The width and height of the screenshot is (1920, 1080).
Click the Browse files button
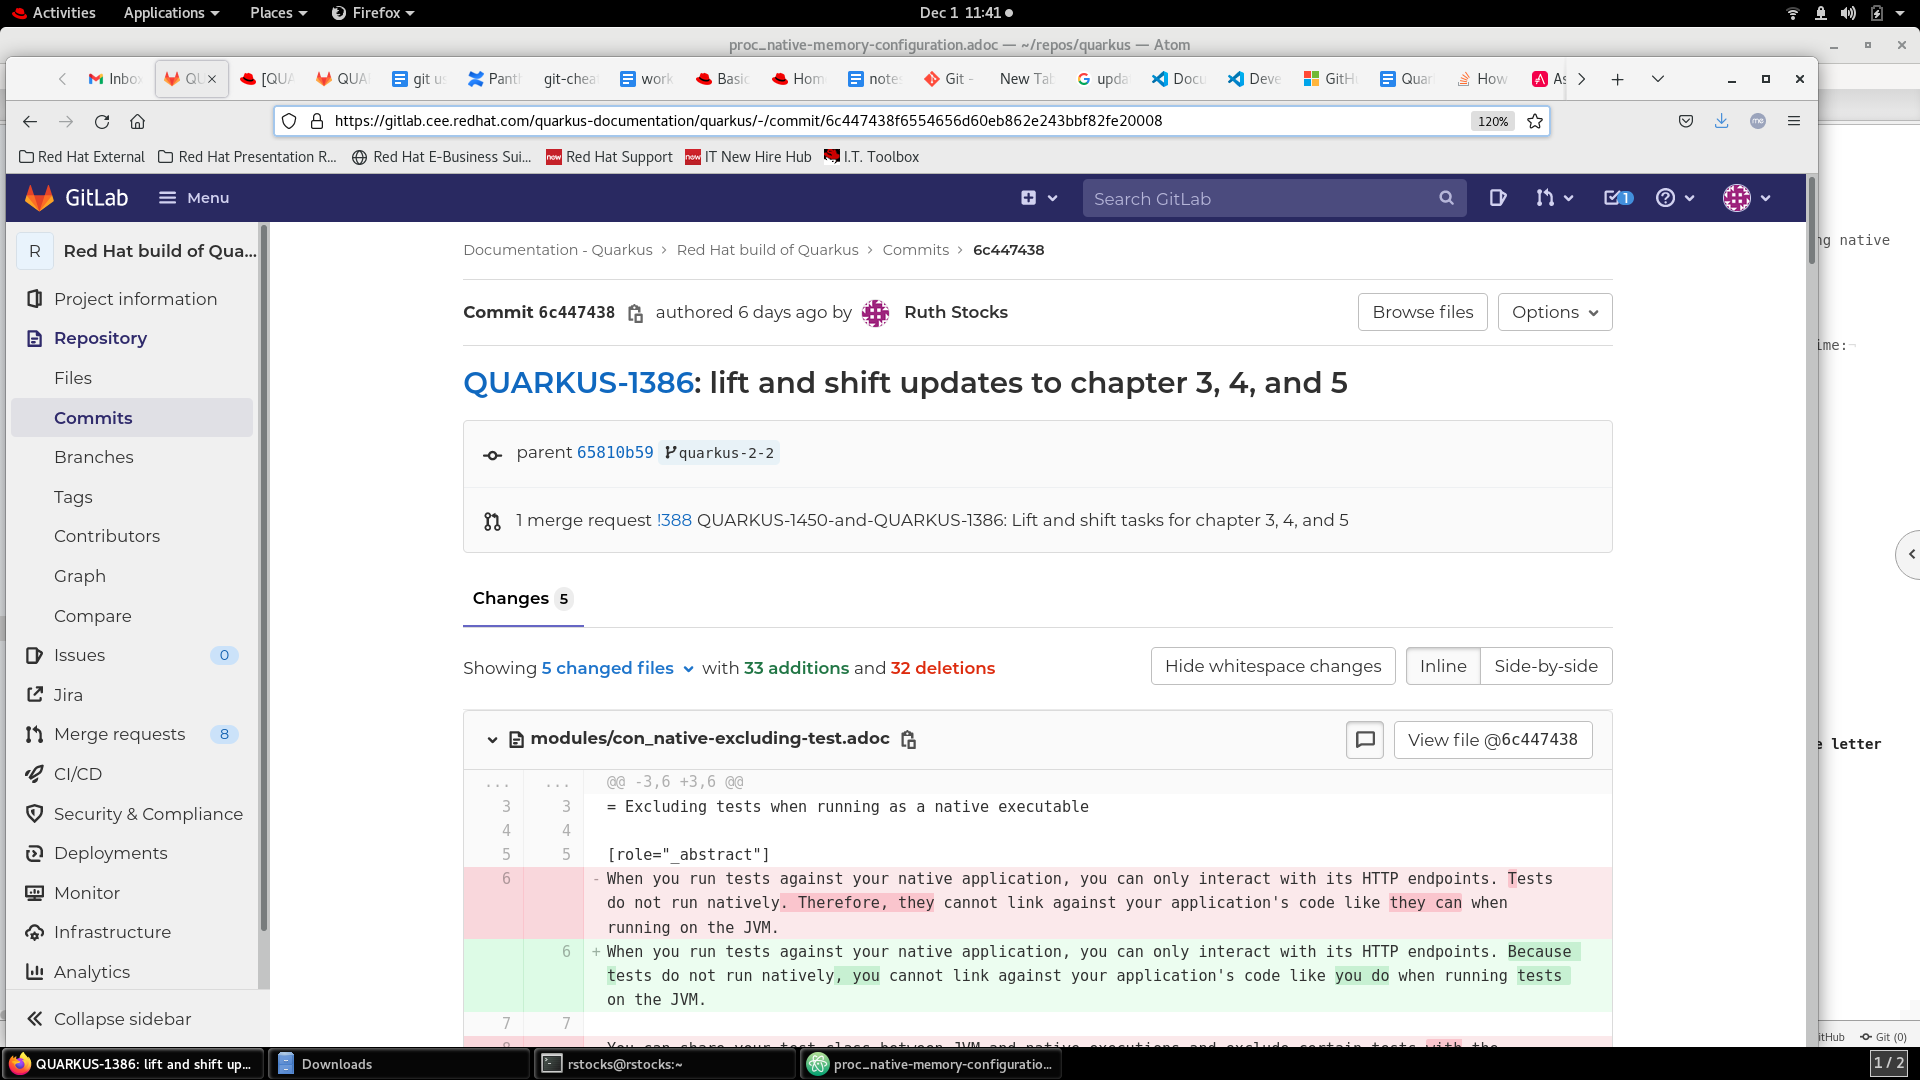(x=1422, y=312)
